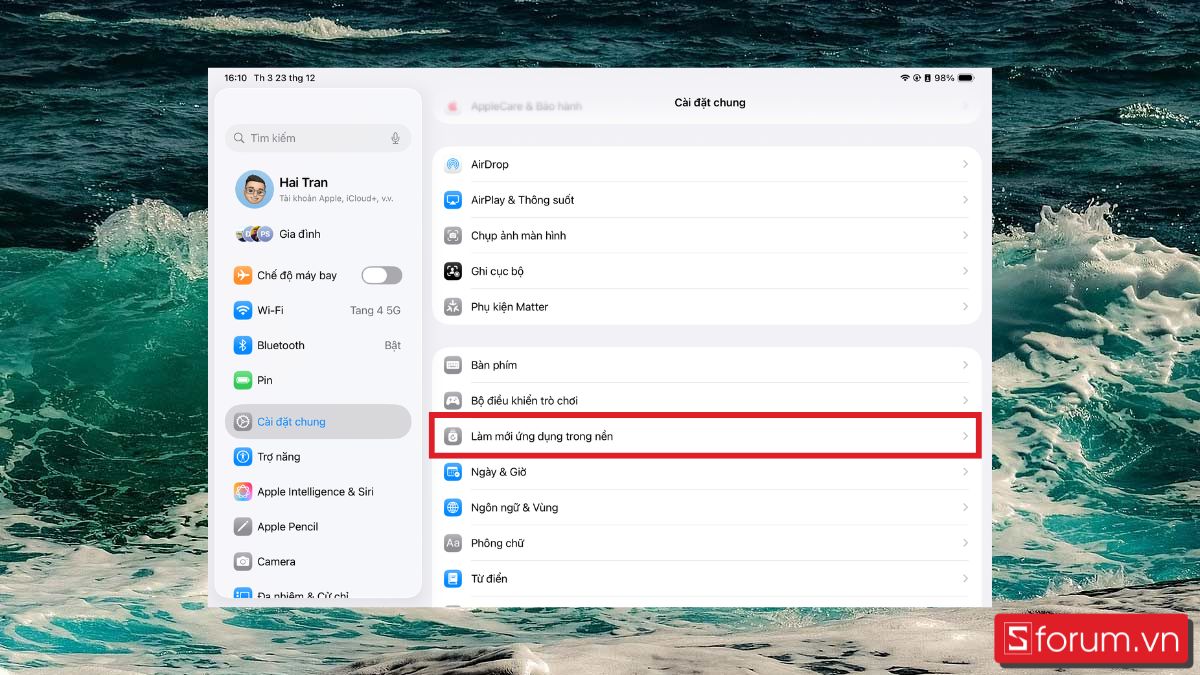Viewport: 1200px width, 675px height.
Task: Open Bộ điều khiển trò chơi settings
Action: tap(706, 401)
